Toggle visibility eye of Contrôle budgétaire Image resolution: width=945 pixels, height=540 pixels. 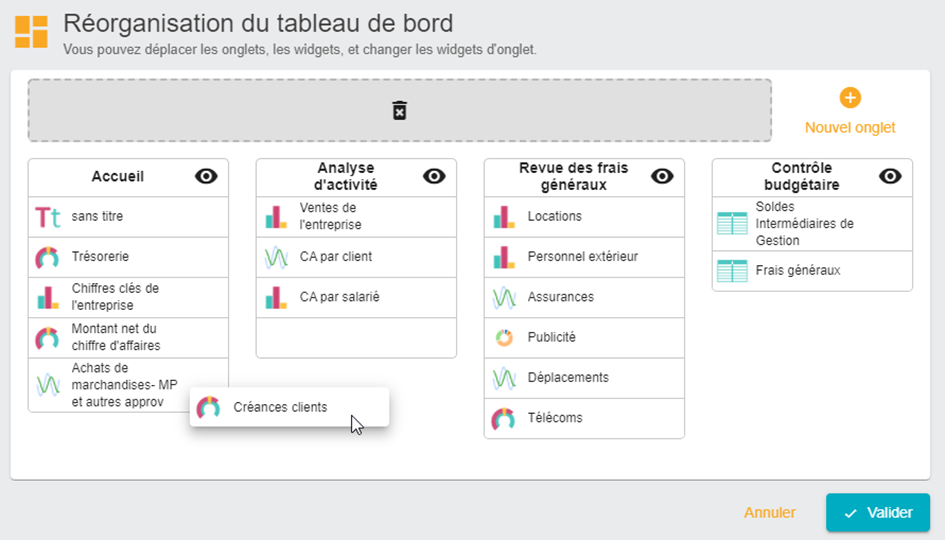click(x=890, y=177)
